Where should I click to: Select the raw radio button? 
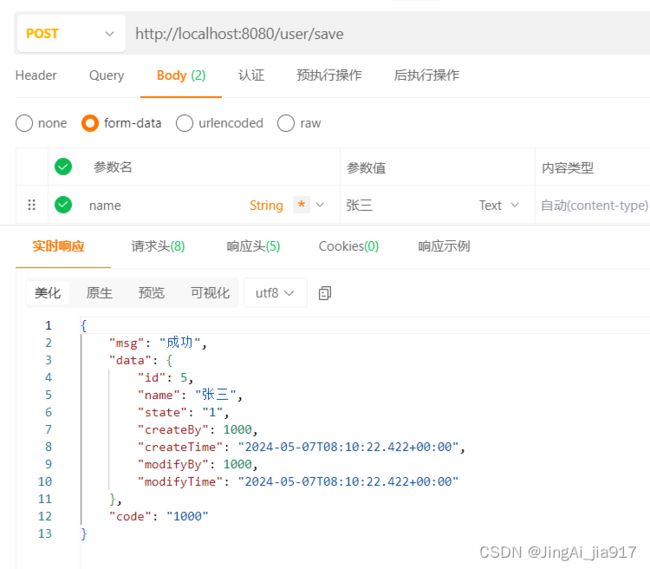pyautogui.click(x=286, y=123)
